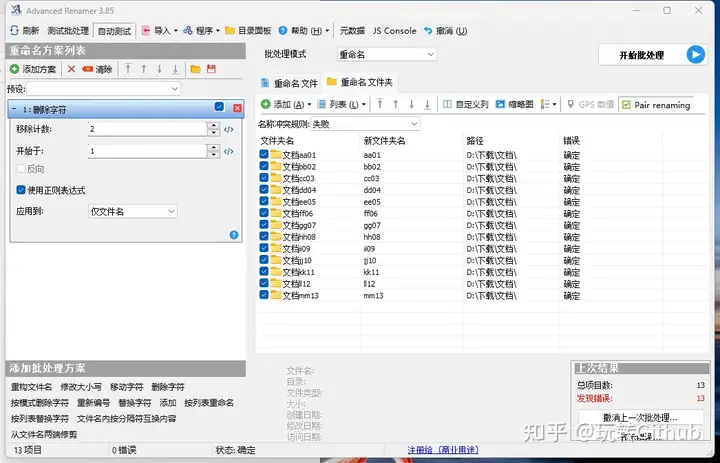Increase the 移除计数 value with up arrow
The image size is (720, 463).
213,125
